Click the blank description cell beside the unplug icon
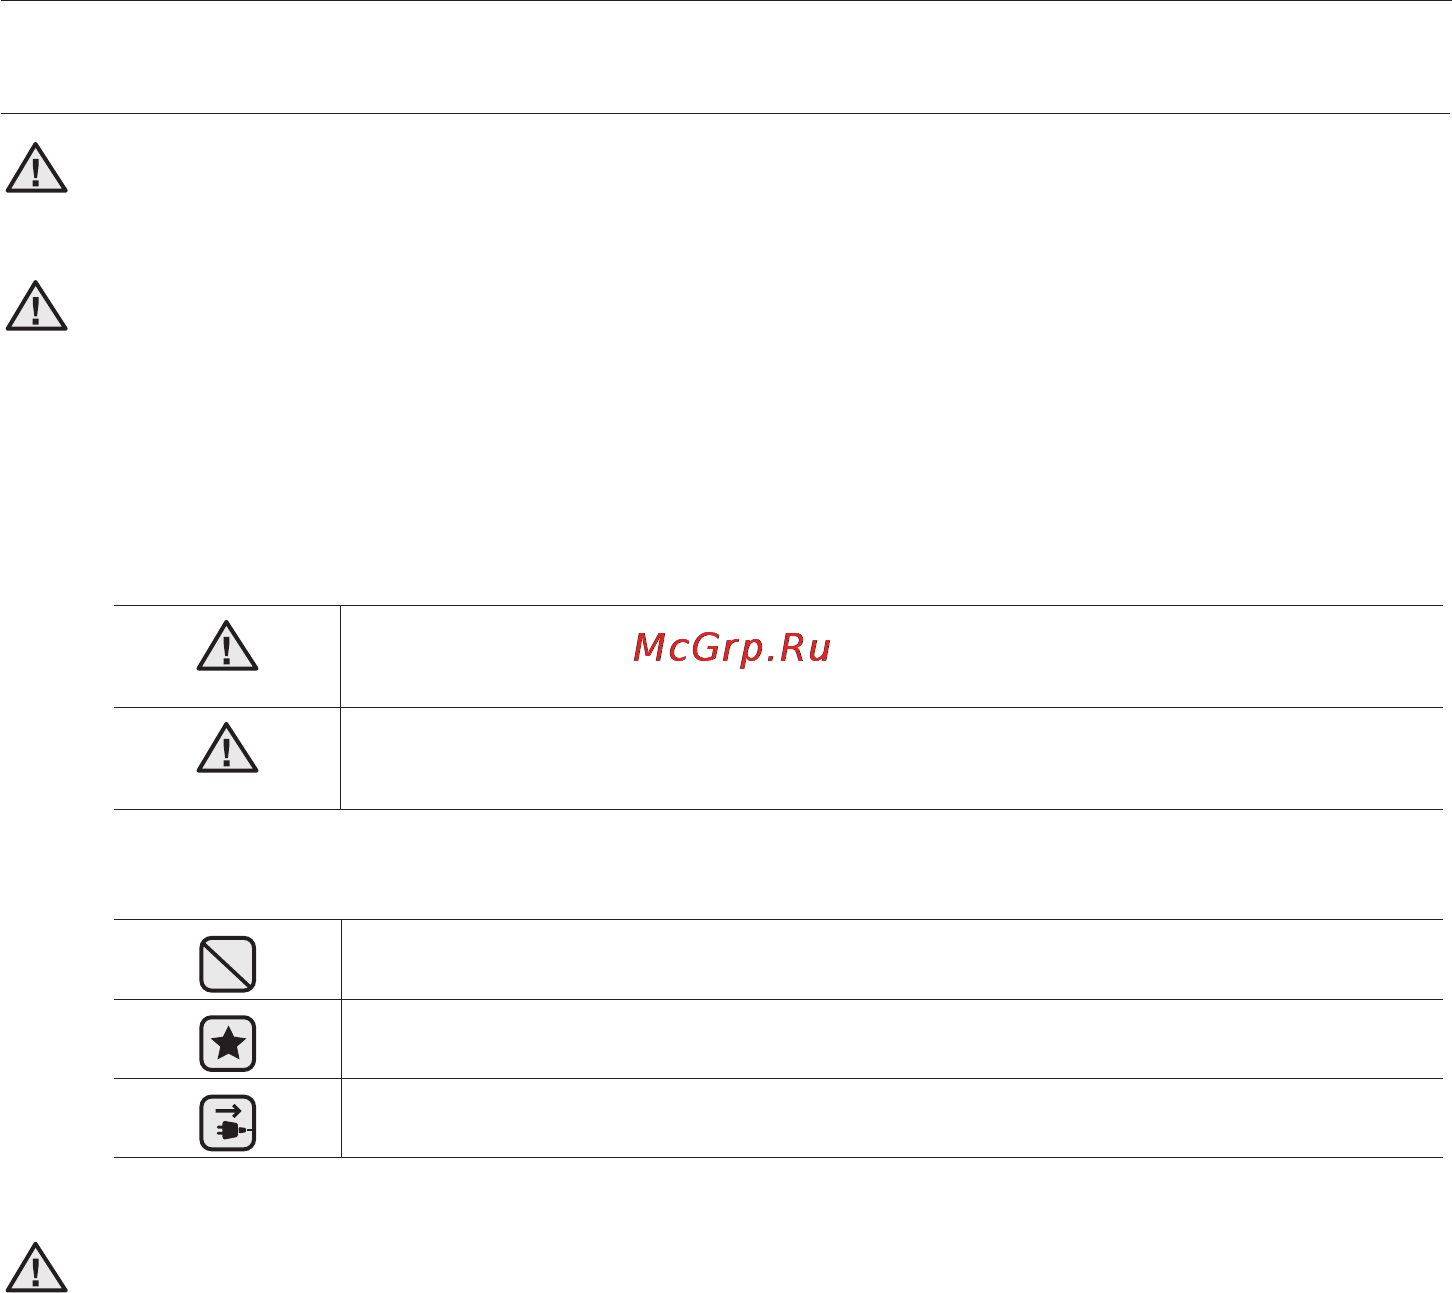This screenshot has width=1452, height=1293. pyautogui.click(x=892, y=1118)
